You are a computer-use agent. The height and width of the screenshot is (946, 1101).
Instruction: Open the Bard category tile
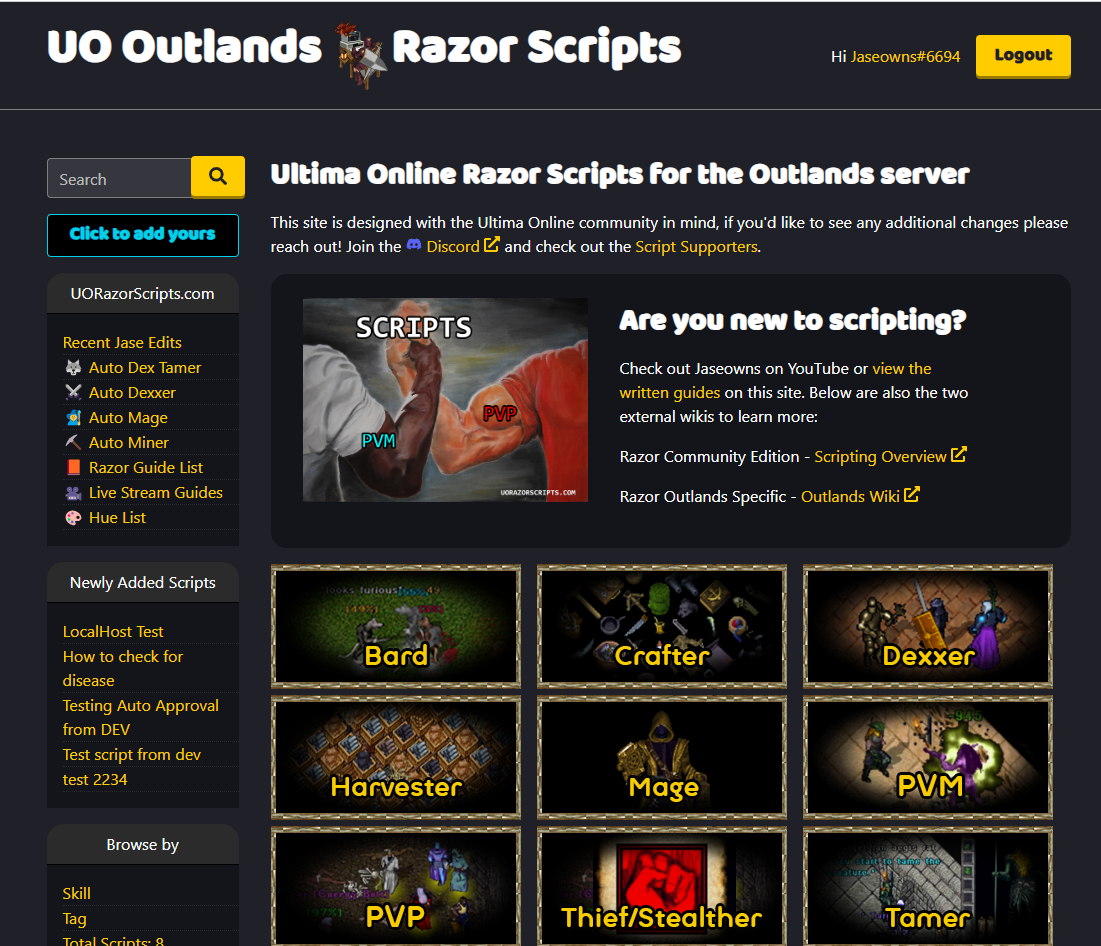click(396, 627)
